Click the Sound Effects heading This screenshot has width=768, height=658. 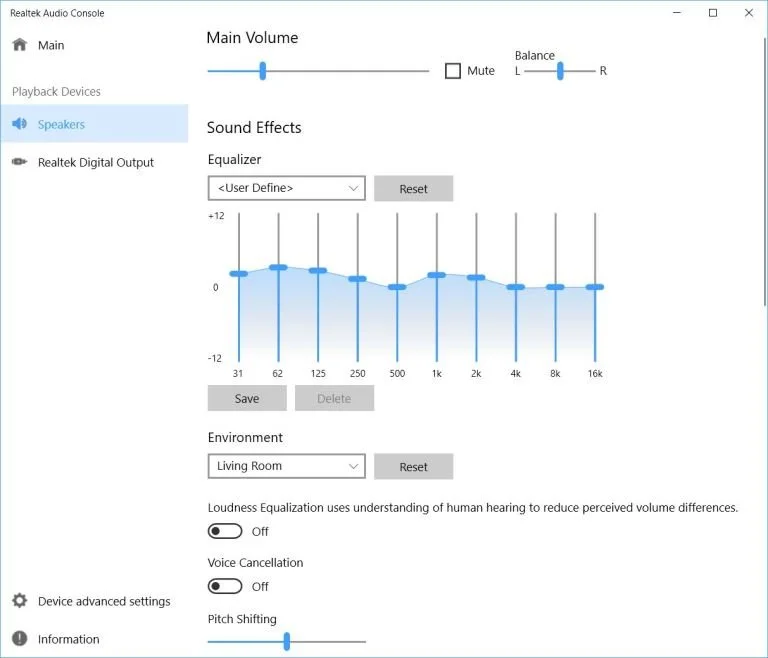click(x=254, y=127)
